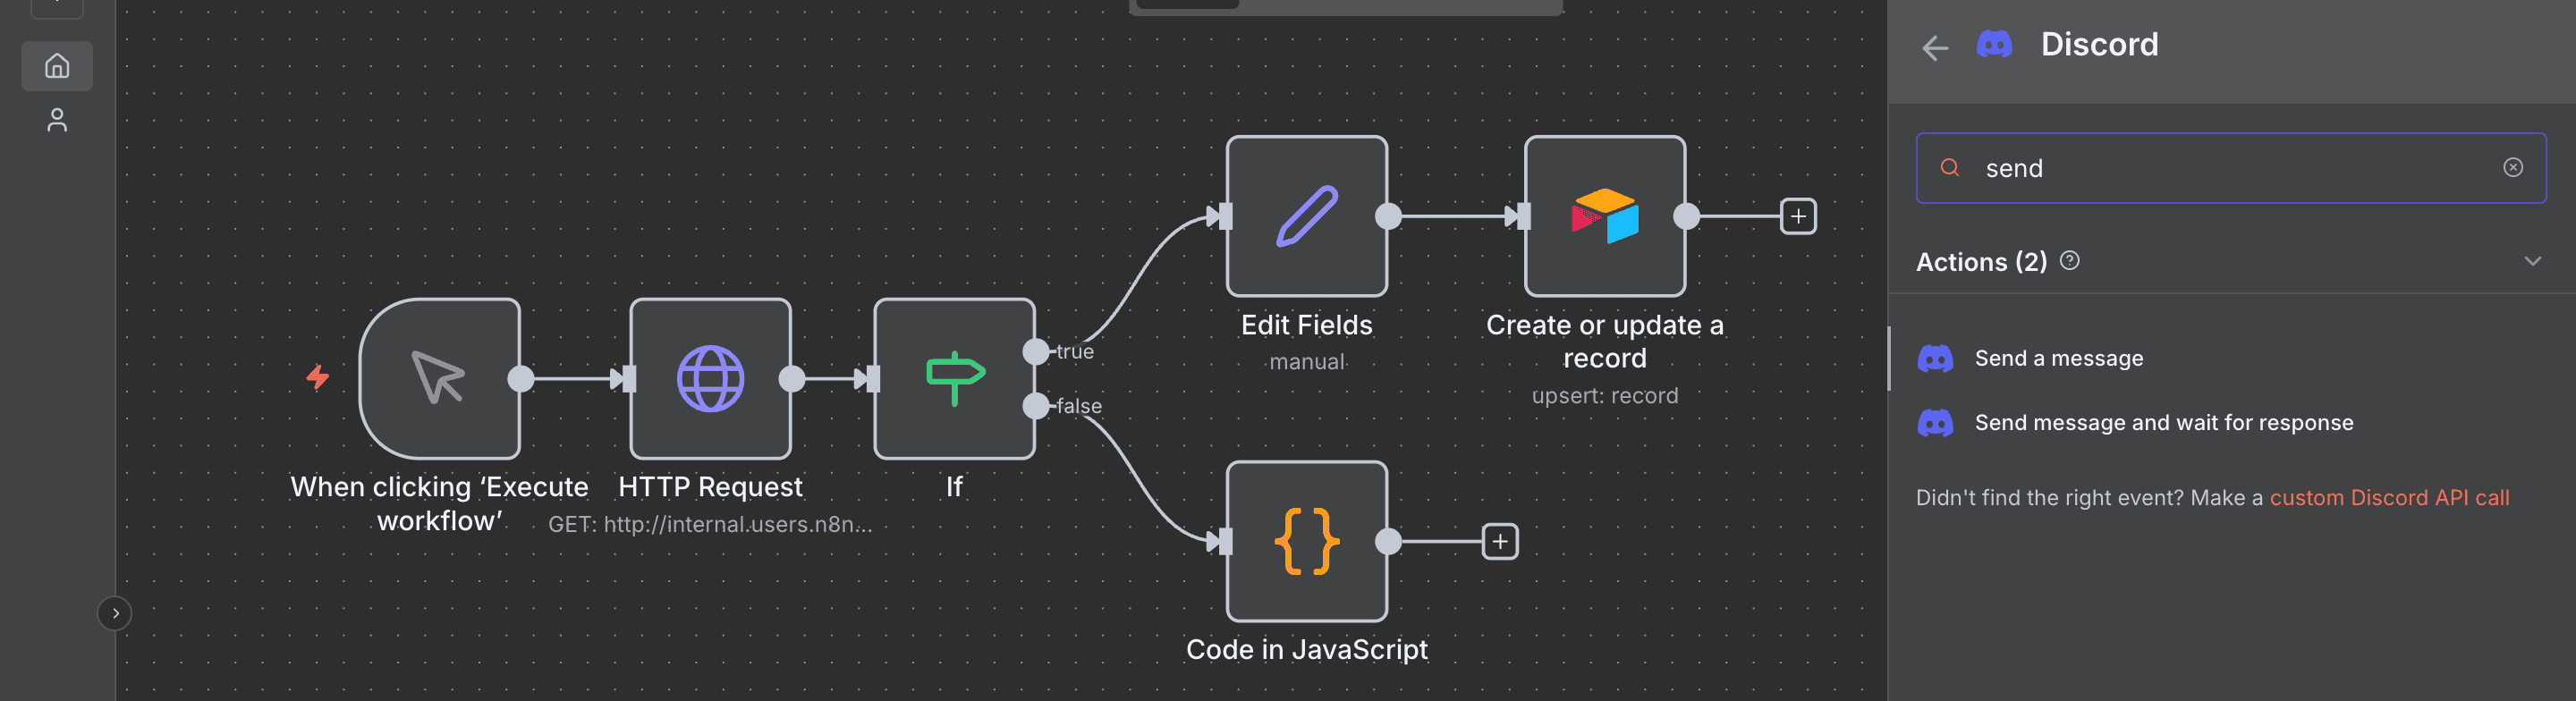2576x701 pixels.
Task: Click the 'Create or update a record' label
Action: pos(1604,342)
